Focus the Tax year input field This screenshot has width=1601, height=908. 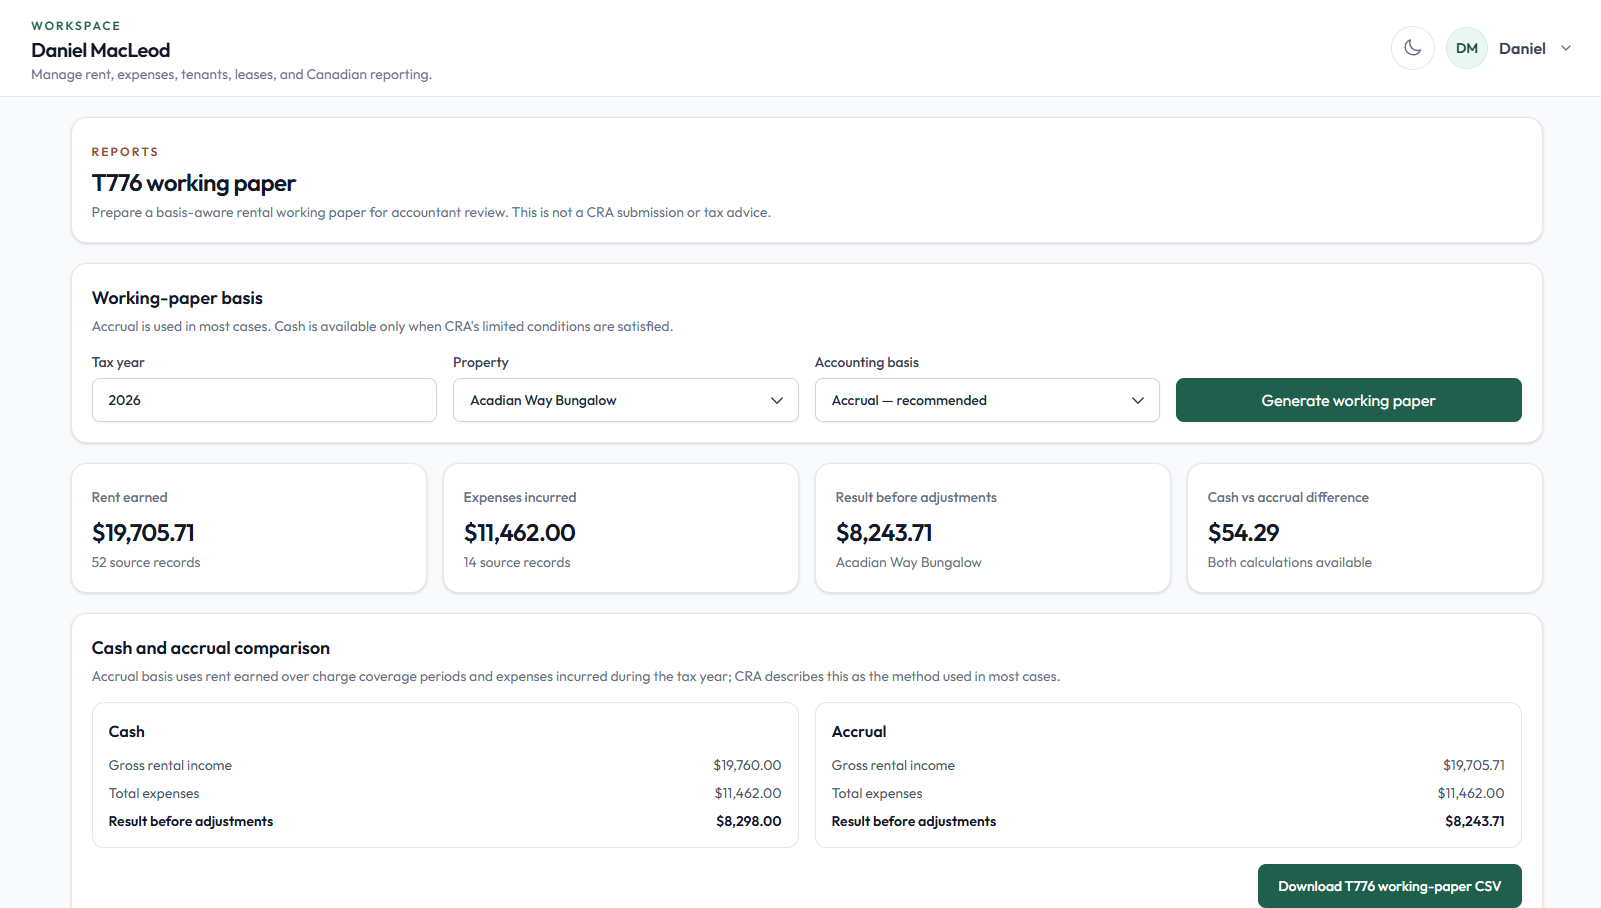click(x=264, y=400)
